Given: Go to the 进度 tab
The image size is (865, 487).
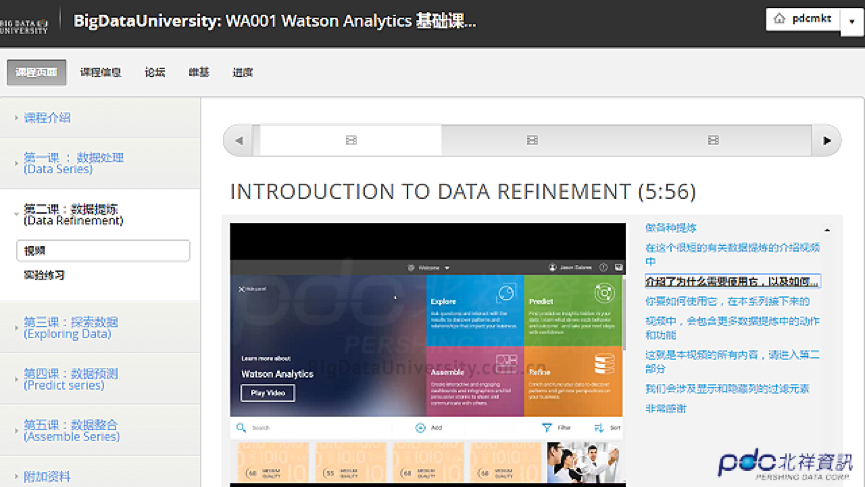Looking at the screenshot, I should [243, 72].
